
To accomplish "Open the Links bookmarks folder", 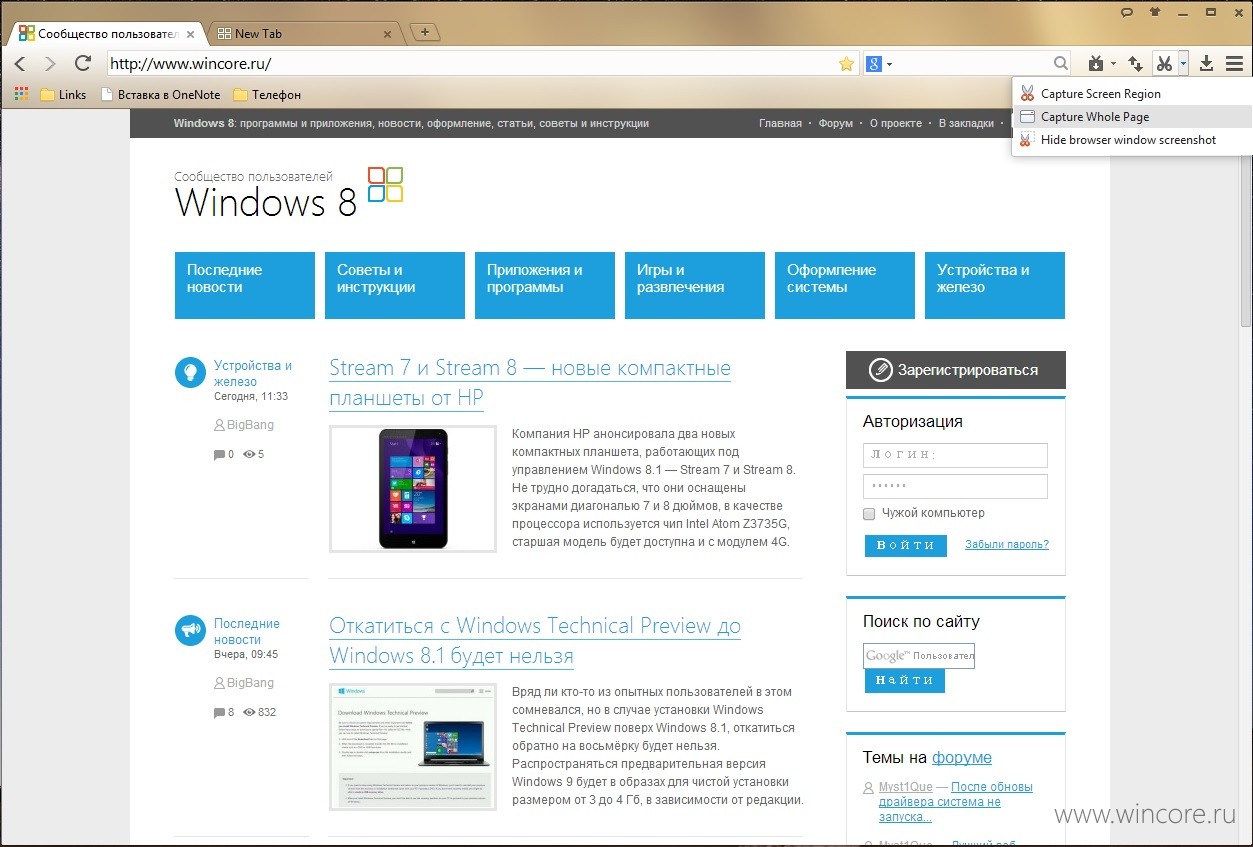I will point(63,95).
